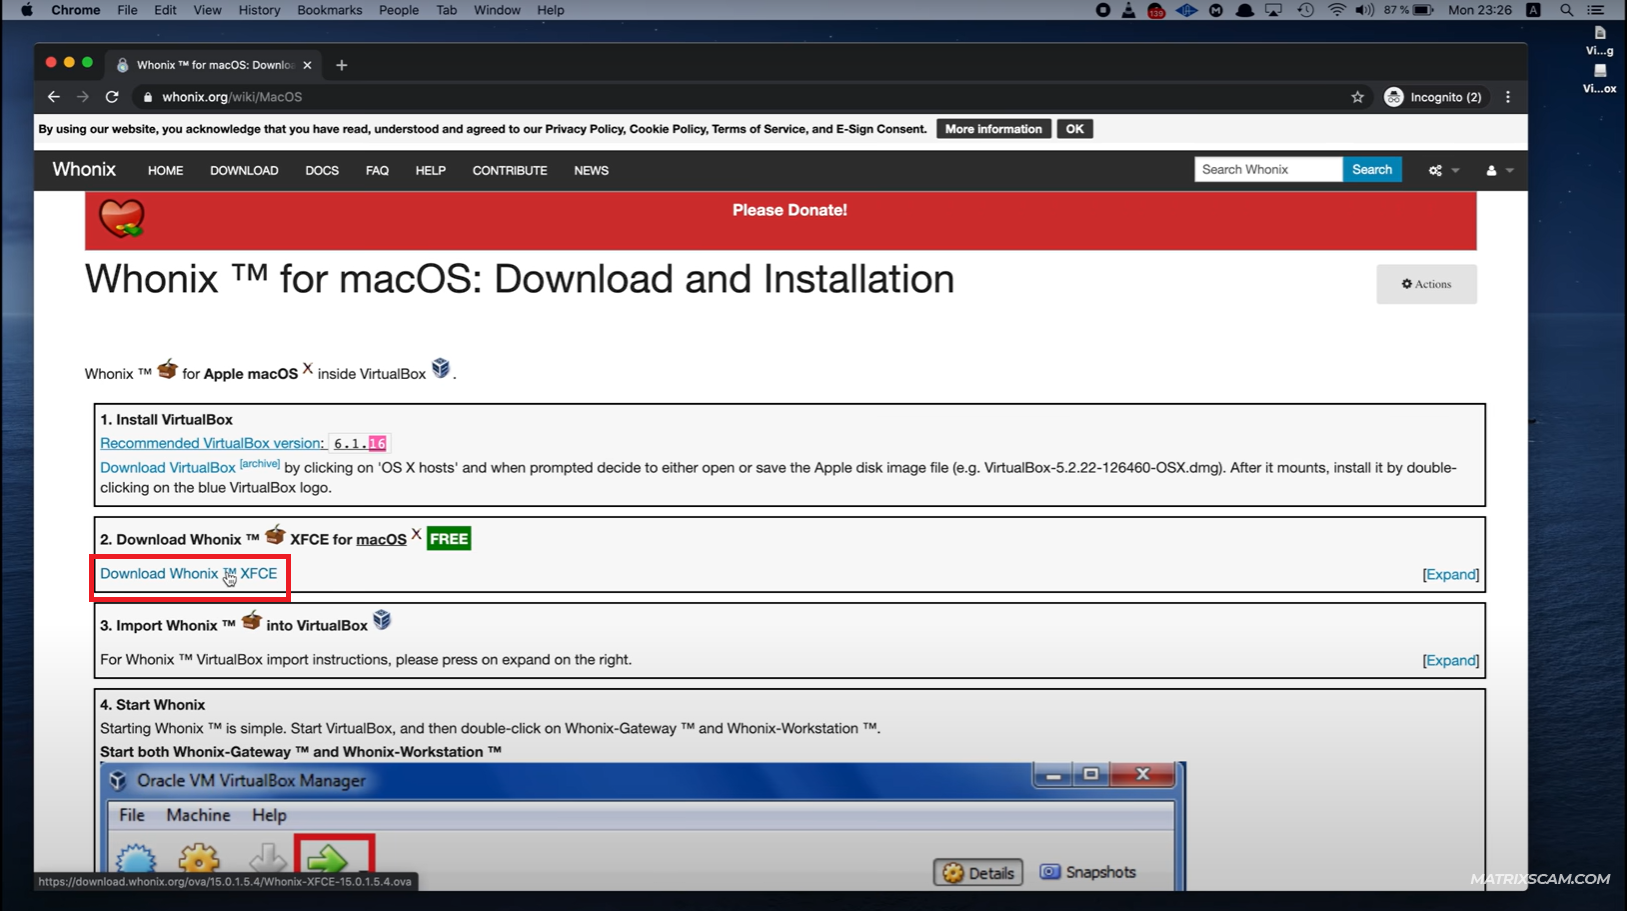Image resolution: width=1627 pixels, height=911 pixels.
Task: Click the archive superscript link
Action: point(260,464)
